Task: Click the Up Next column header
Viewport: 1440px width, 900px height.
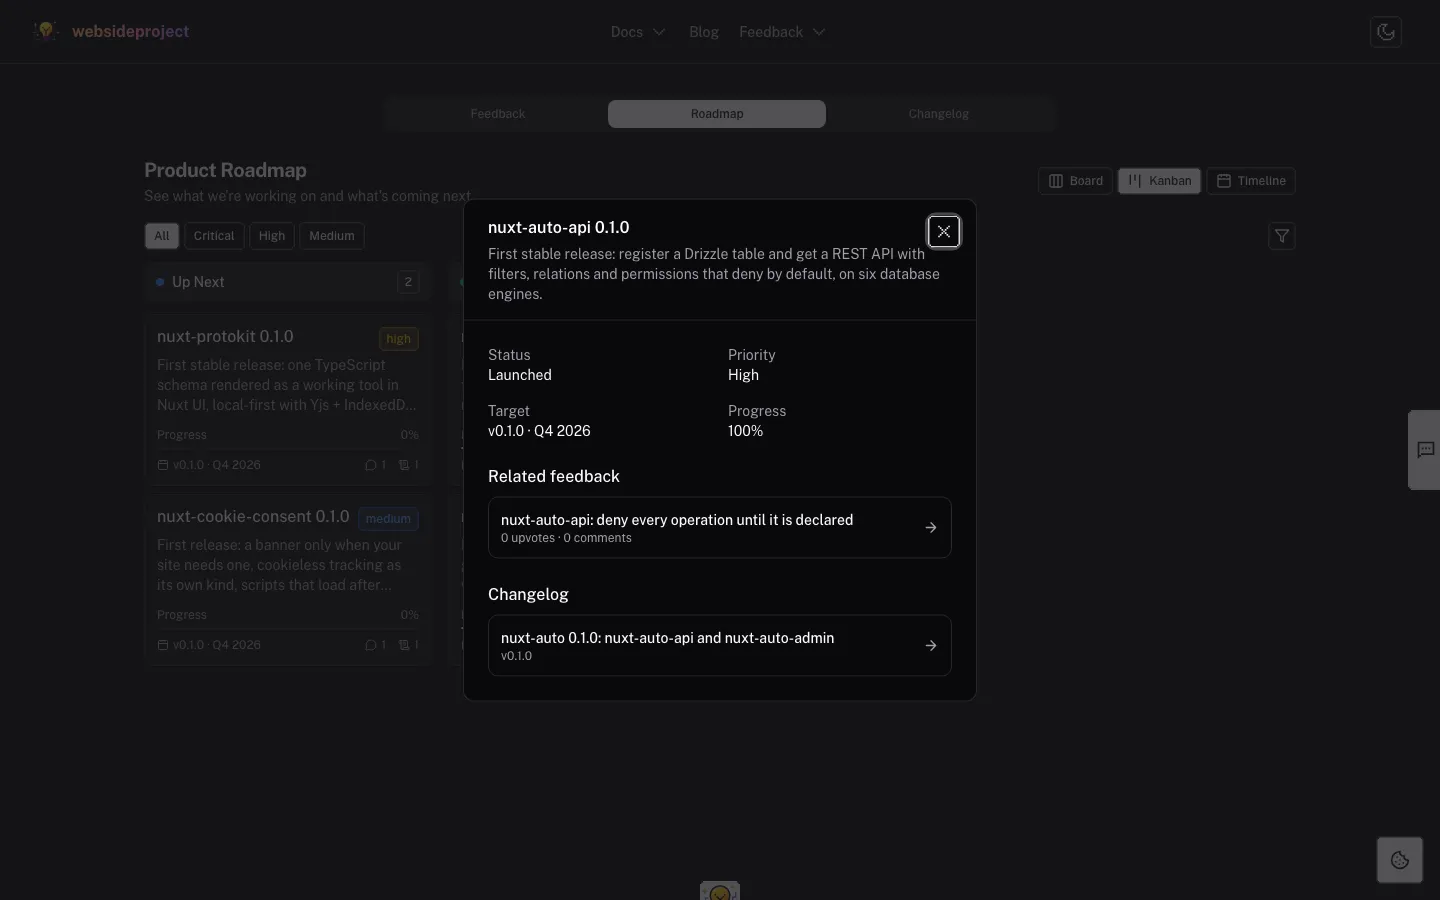Action: pos(288,282)
